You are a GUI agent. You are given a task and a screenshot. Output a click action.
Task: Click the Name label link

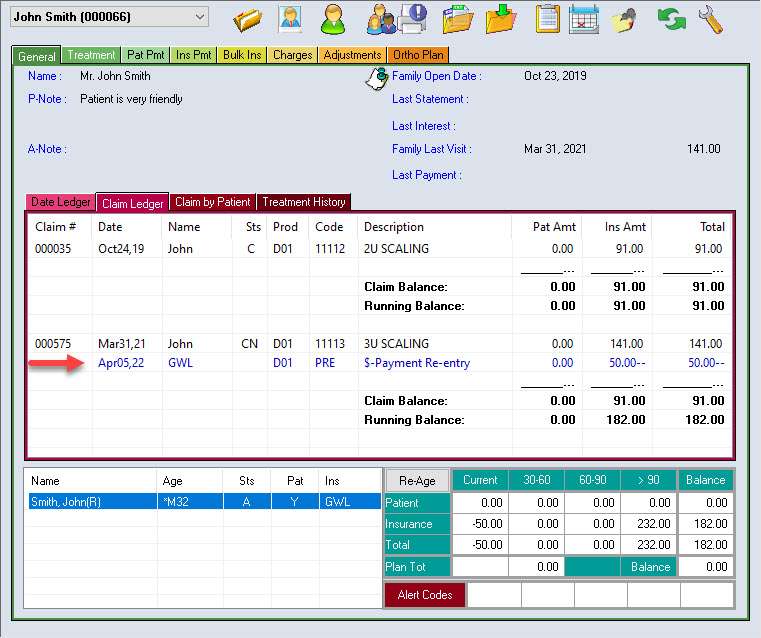tap(45, 76)
